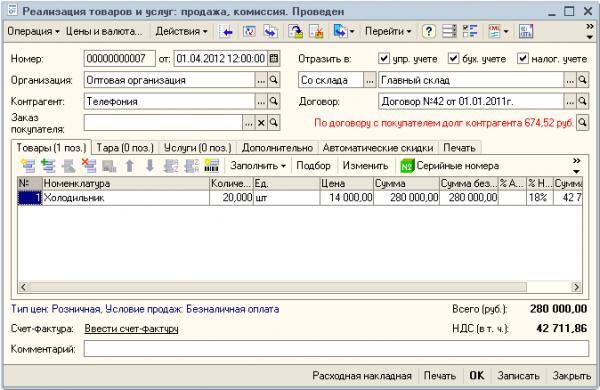Switch to the Автоматические скидки tab
This screenshot has height=390, width=600.
378,148
